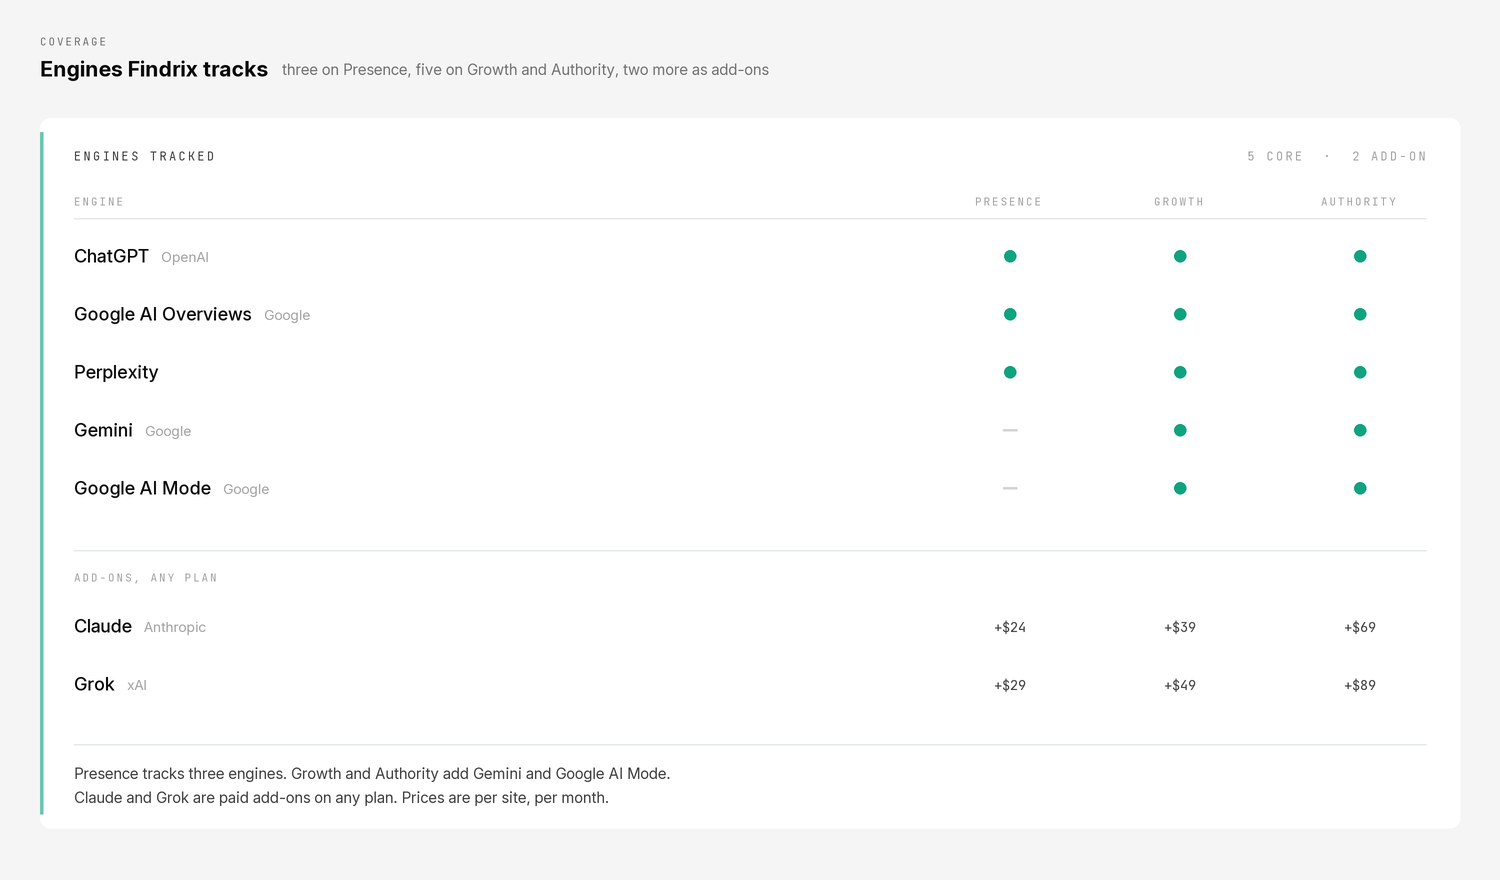Click the Claude add-on name
Screen dimensions: 1500x880
pos(103,626)
